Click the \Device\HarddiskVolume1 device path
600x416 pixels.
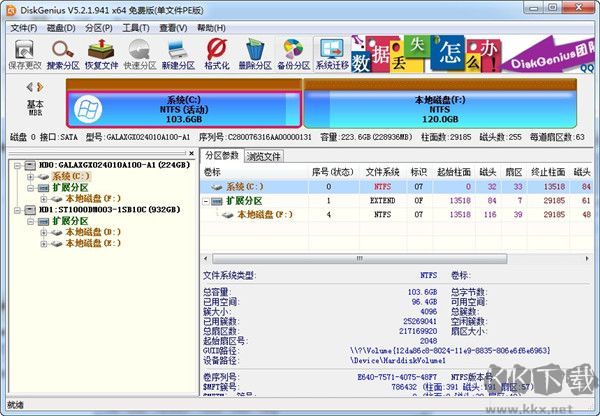pyautogui.click(x=398, y=361)
